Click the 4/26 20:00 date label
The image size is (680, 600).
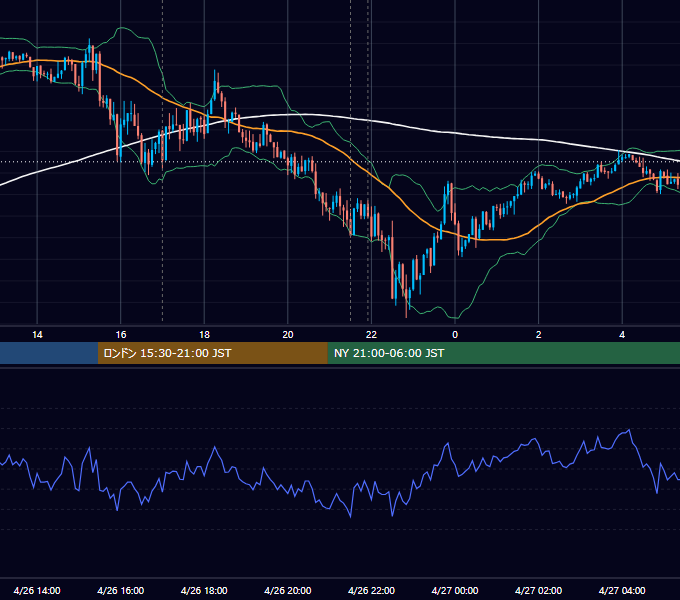point(288,590)
